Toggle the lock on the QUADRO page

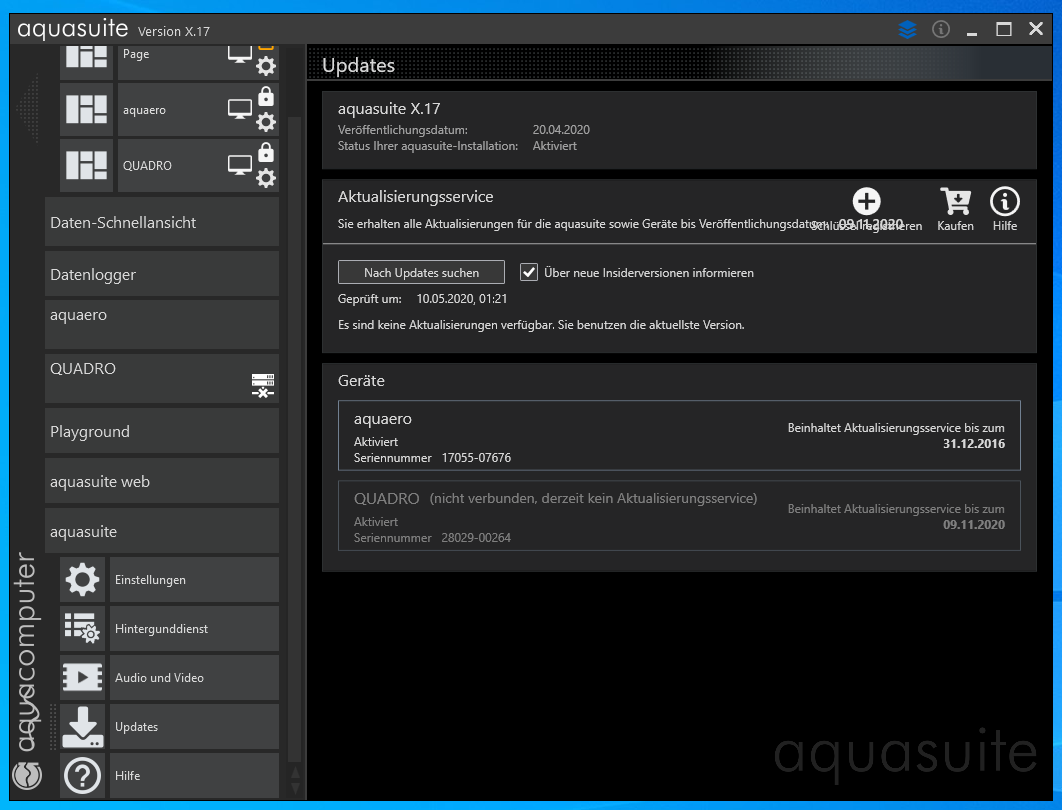coord(265,152)
